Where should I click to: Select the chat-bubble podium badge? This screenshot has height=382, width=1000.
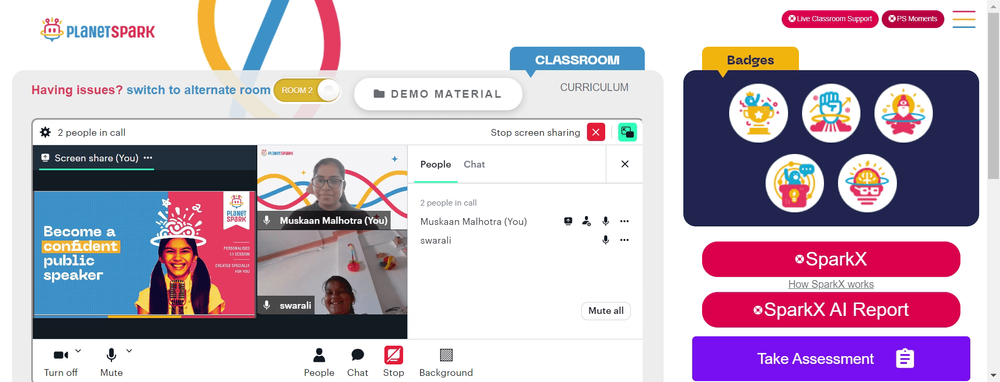coord(795,183)
